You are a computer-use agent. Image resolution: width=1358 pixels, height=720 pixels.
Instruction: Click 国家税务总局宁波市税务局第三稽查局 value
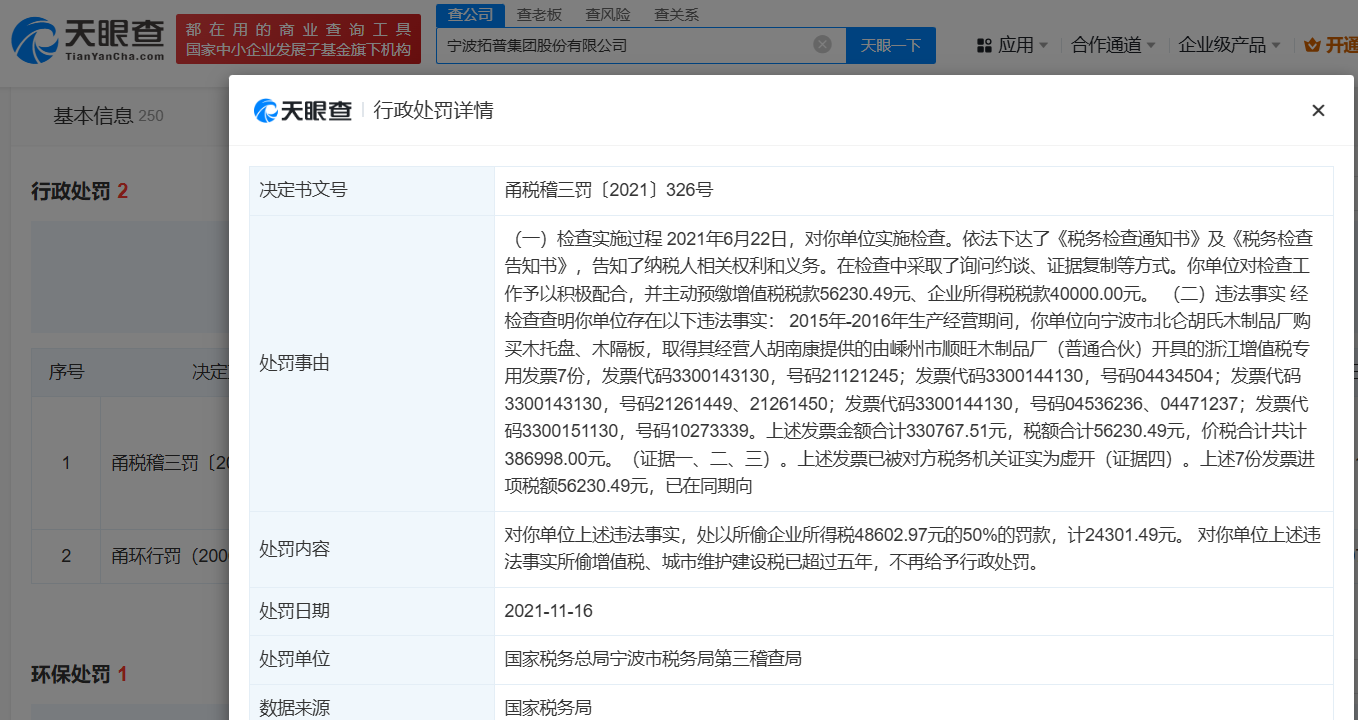[x=653, y=660]
